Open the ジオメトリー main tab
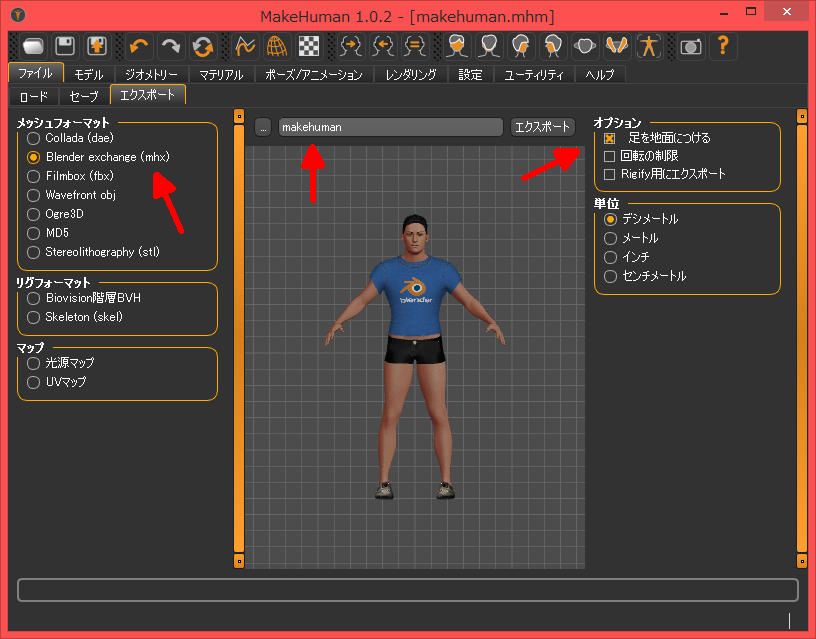Screen dimensions: 816x639 click(151, 74)
